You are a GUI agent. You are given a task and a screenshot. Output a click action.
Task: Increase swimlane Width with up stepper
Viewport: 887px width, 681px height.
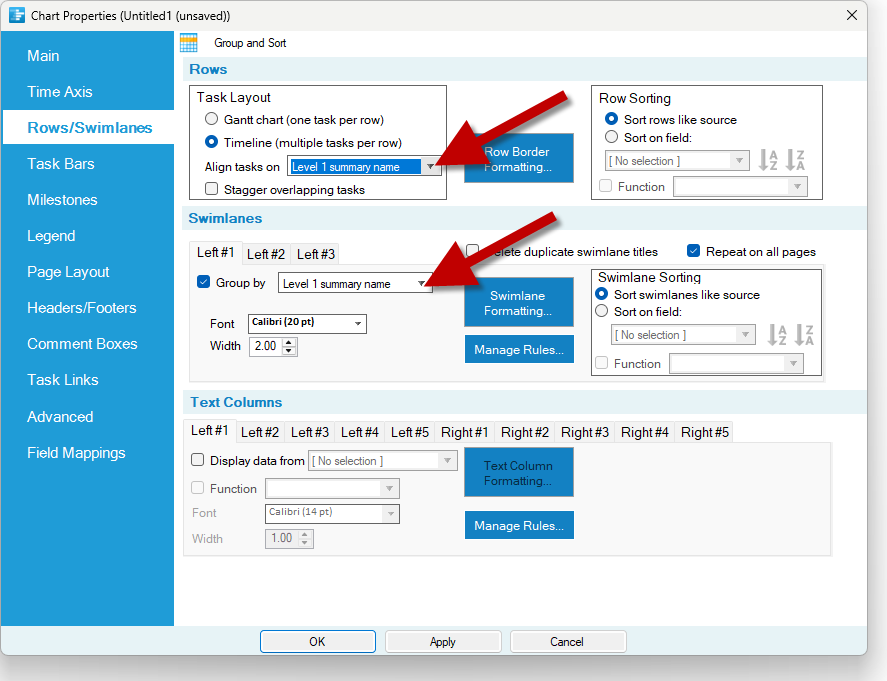(290, 342)
